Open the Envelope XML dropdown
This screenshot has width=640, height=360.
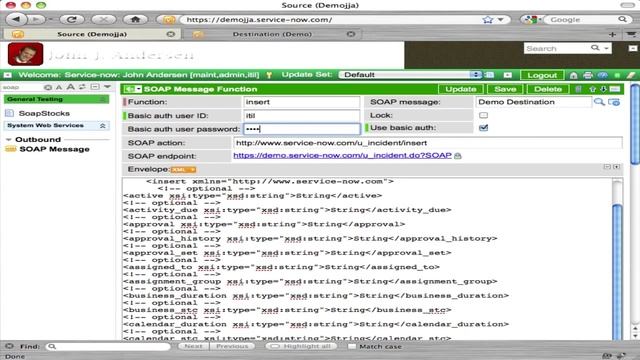[183, 169]
